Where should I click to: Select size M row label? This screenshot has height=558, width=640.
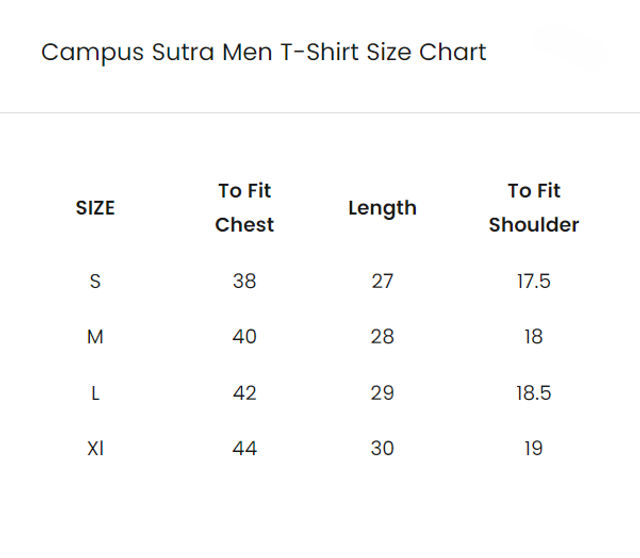pyautogui.click(x=95, y=337)
